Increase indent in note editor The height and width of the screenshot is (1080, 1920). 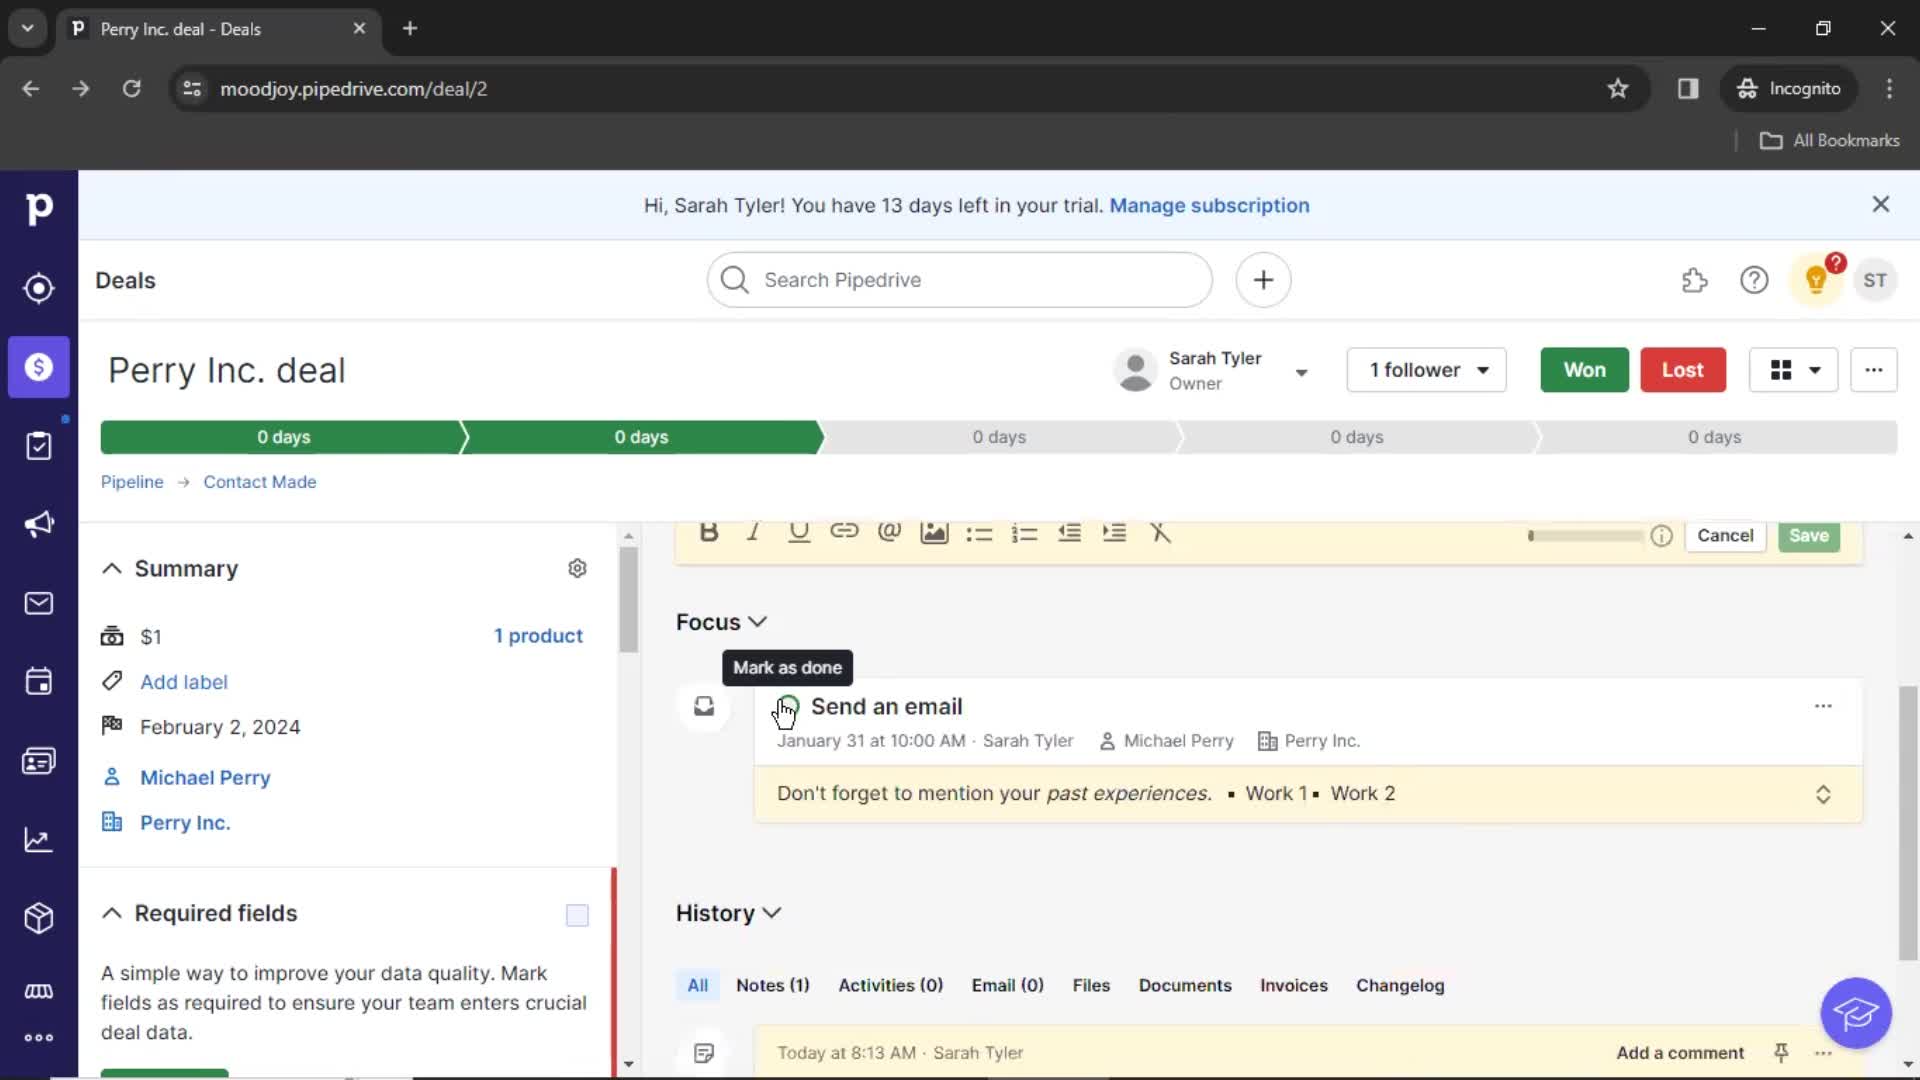click(x=1114, y=533)
